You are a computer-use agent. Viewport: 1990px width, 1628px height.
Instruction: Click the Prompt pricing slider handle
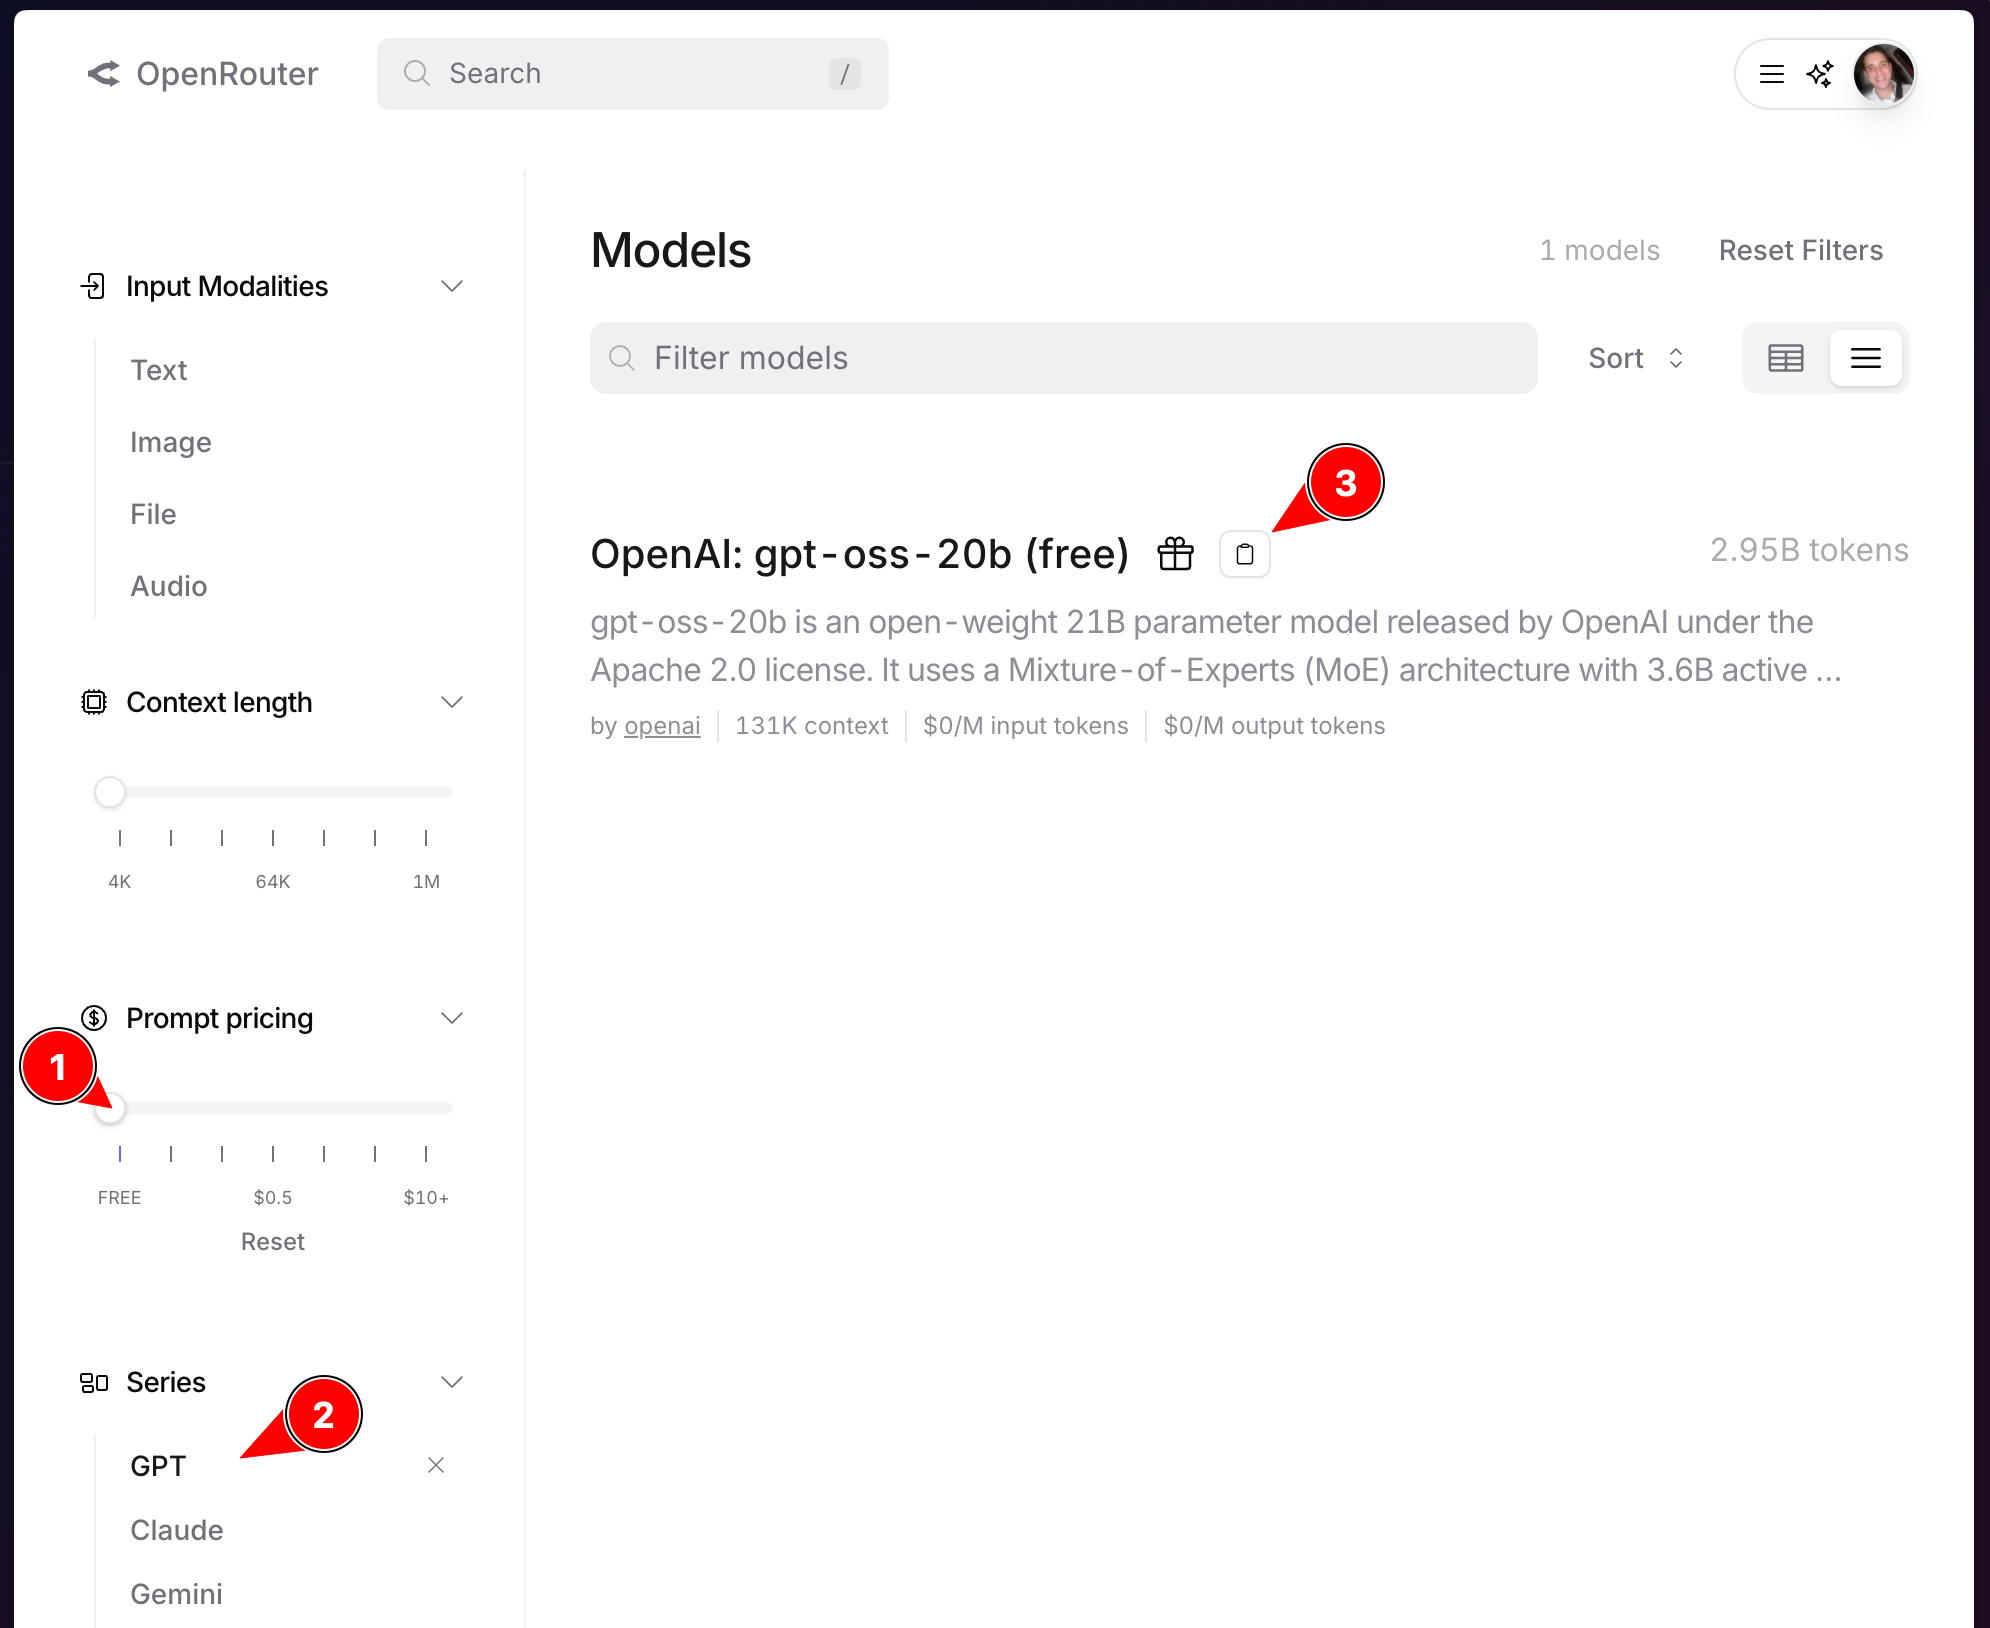click(x=110, y=1108)
